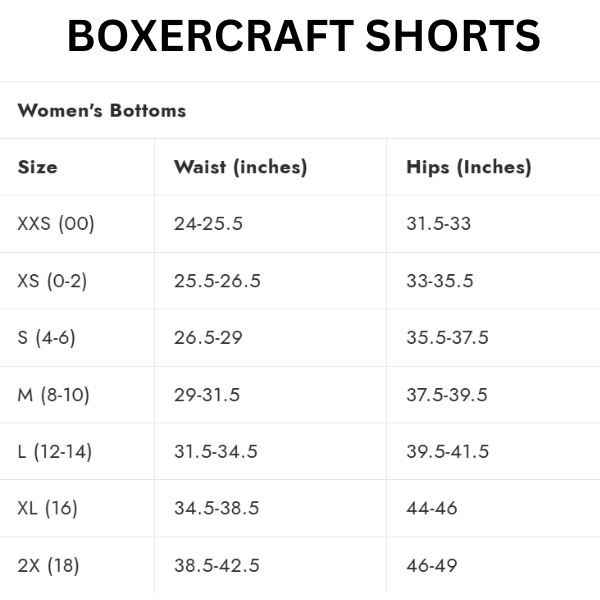
Task: Click the XS (0-2) size cell
Action: coord(52,281)
